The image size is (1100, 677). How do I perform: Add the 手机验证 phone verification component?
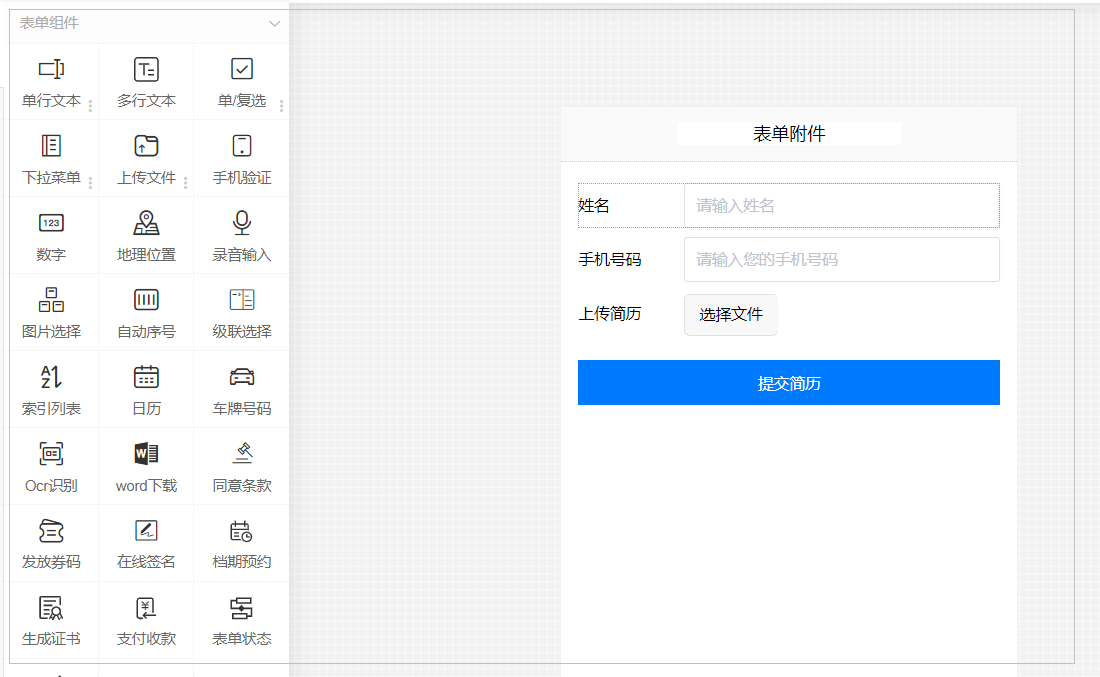tap(241, 159)
